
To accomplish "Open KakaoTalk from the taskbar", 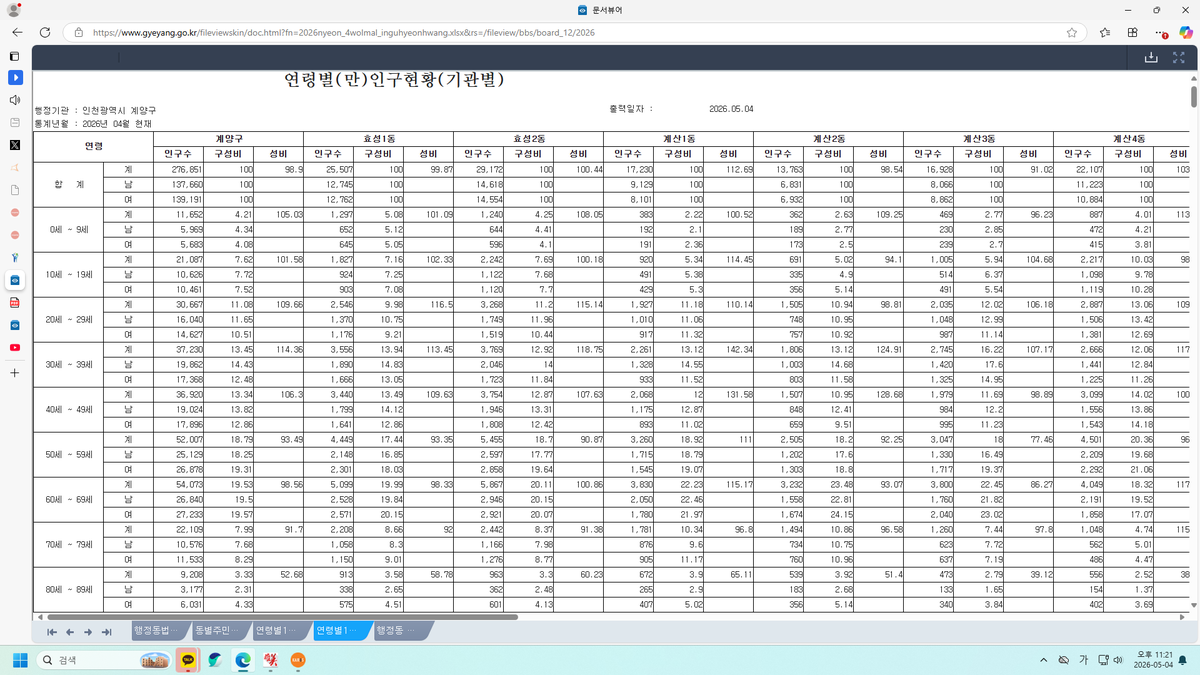I will pos(187,660).
